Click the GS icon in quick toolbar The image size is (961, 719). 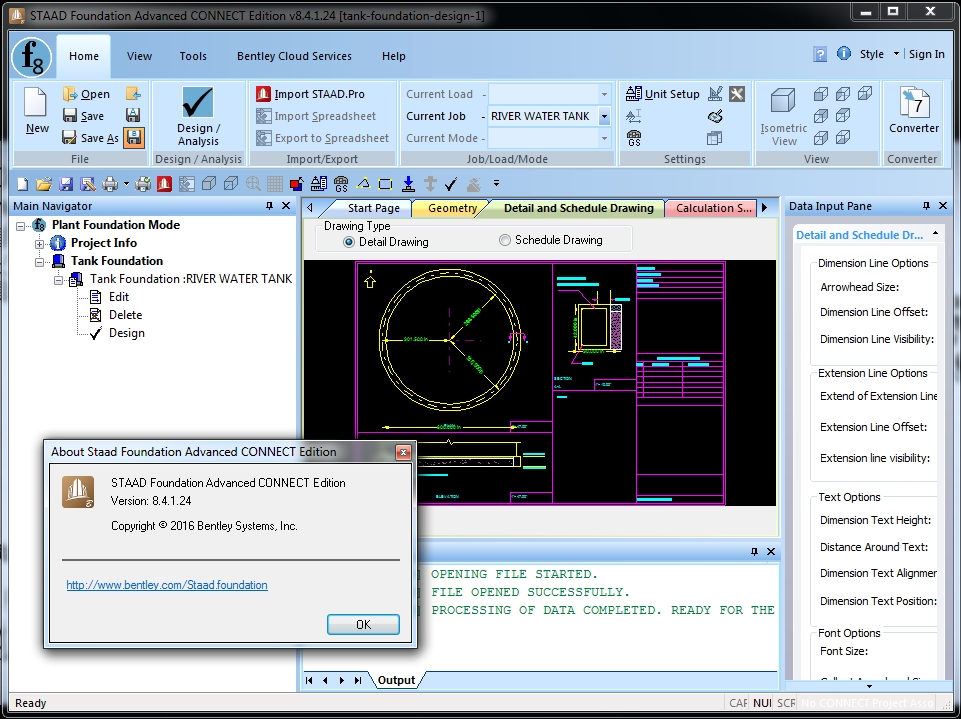point(341,183)
